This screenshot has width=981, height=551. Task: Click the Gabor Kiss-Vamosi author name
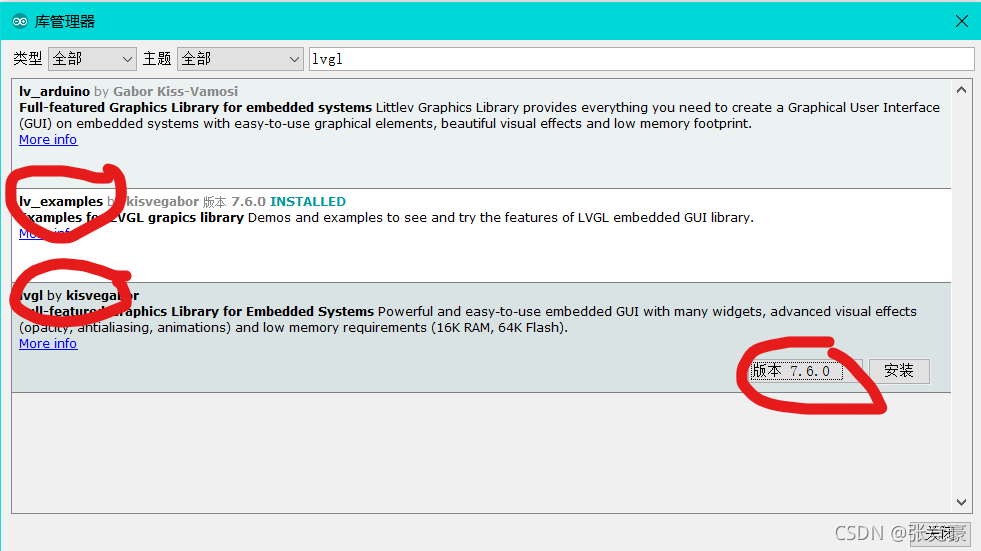[x=175, y=91]
